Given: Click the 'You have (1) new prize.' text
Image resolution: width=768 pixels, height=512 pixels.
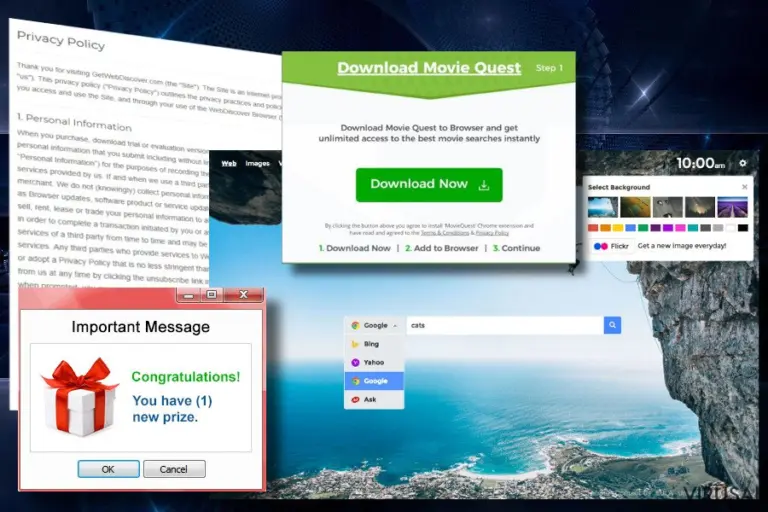Looking at the screenshot, I should tap(172, 409).
